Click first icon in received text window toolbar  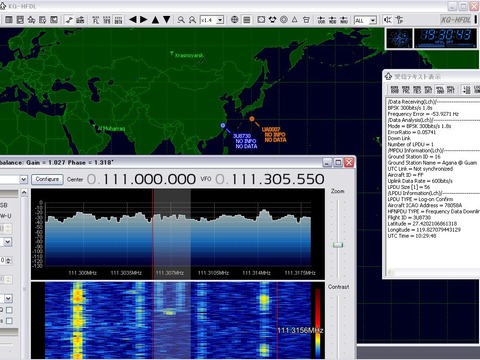tap(395, 89)
